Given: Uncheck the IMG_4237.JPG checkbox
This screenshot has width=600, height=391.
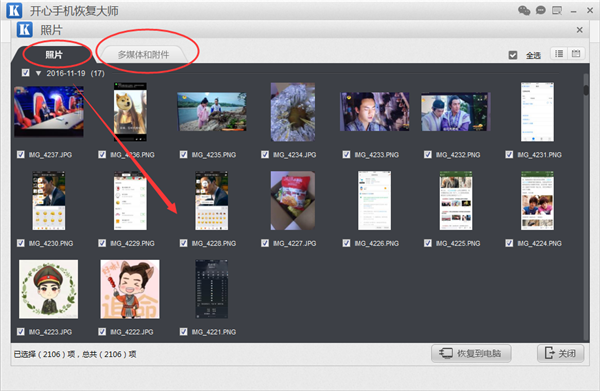Looking at the screenshot, I should [x=21, y=155].
